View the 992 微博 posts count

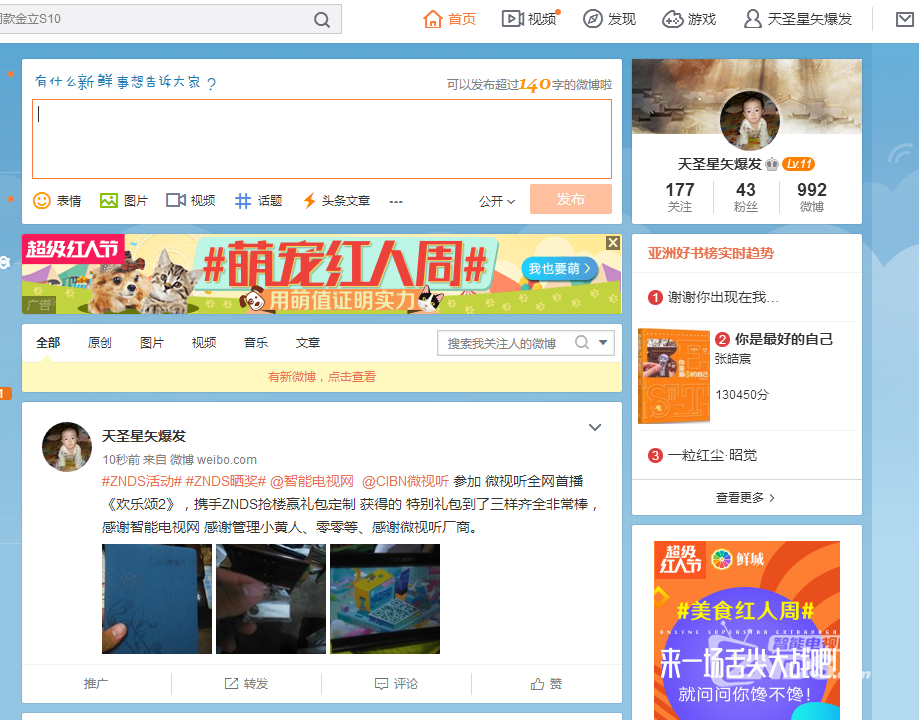tap(812, 198)
